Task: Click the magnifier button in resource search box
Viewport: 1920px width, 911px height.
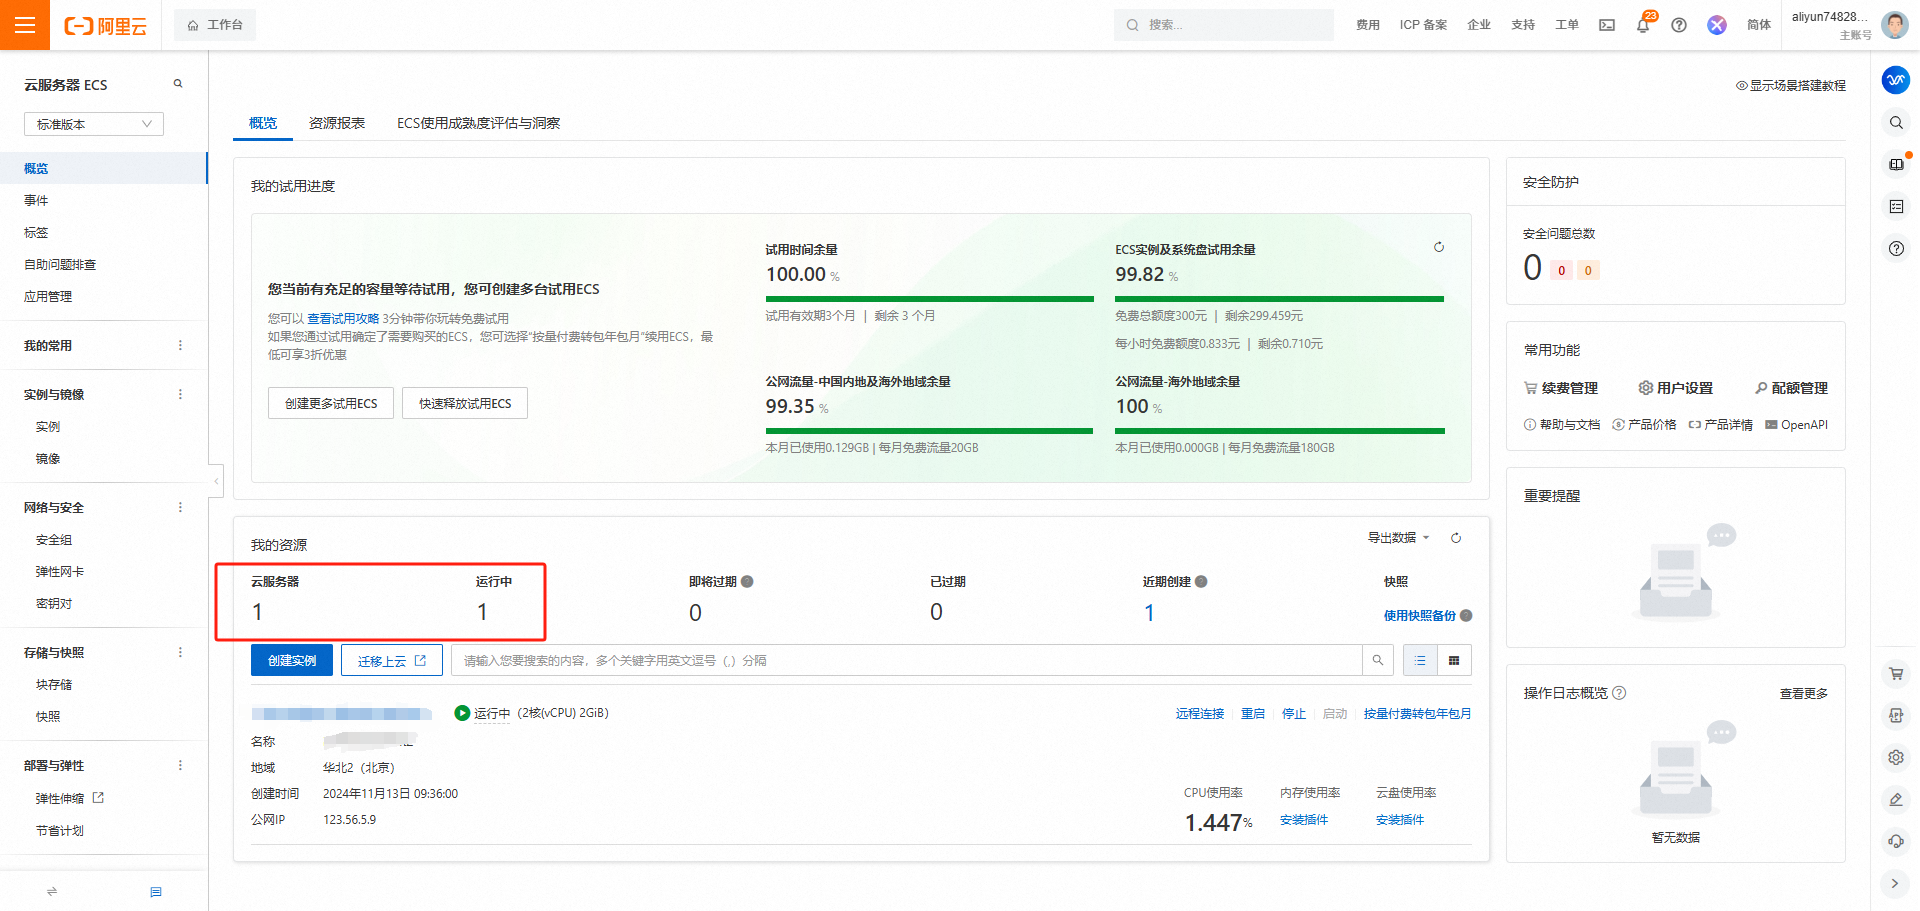Action: tap(1378, 660)
